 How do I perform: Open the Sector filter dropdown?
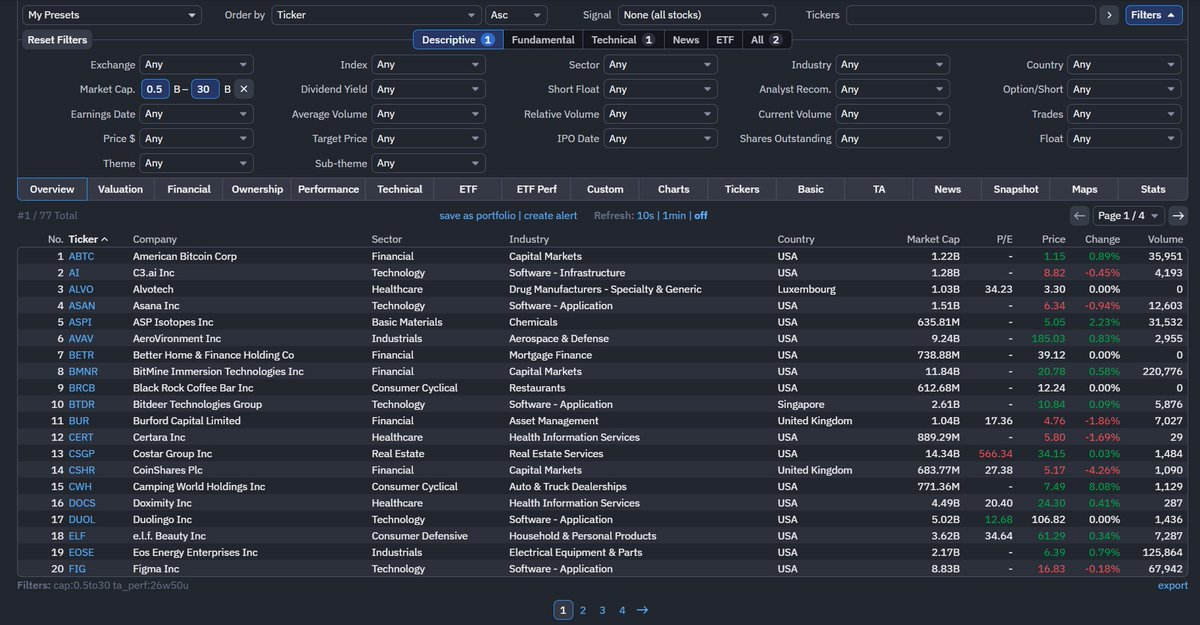click(661, 64)
